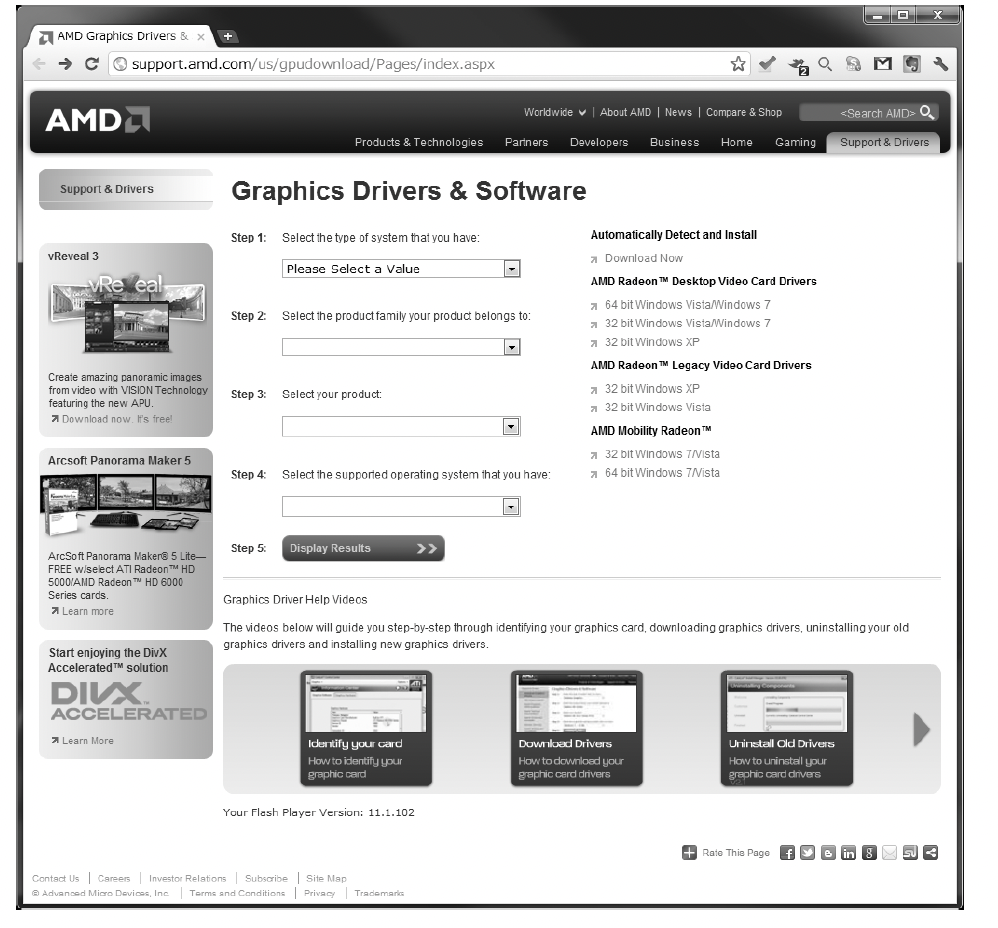This screenshot has width=998, height=928.
Task: Click Compare & Shop link
Action: tap(743, 113)
